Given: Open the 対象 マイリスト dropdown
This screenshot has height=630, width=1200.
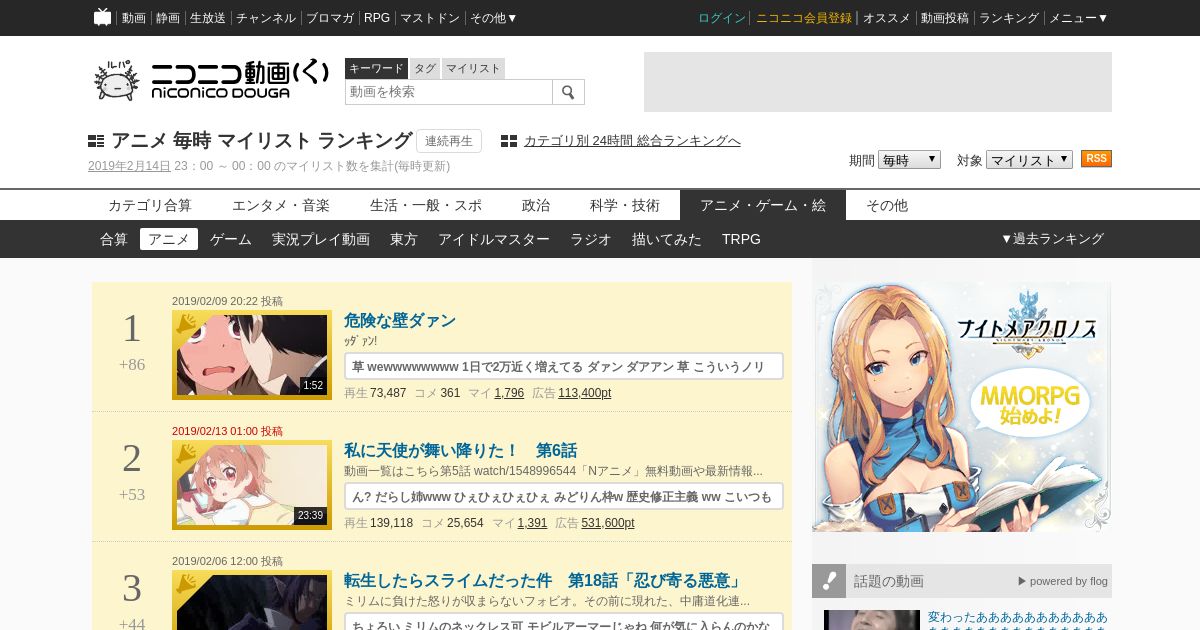Looking at the screenshot, I should [x=1029, y=160].
